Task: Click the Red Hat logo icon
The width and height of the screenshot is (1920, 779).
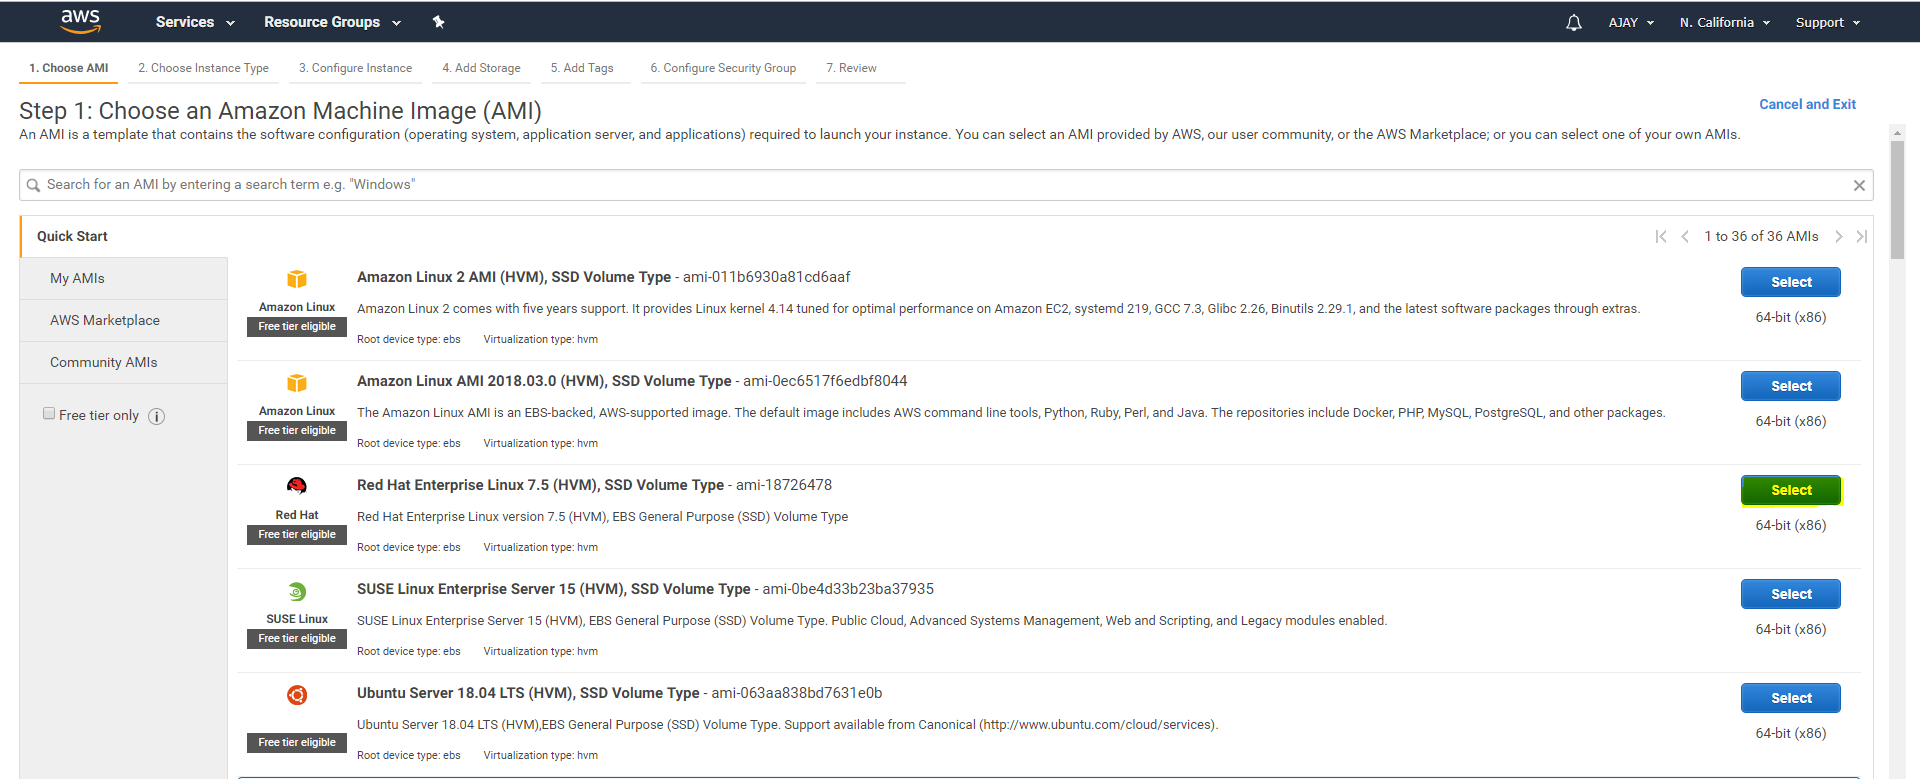Action: 297,486
